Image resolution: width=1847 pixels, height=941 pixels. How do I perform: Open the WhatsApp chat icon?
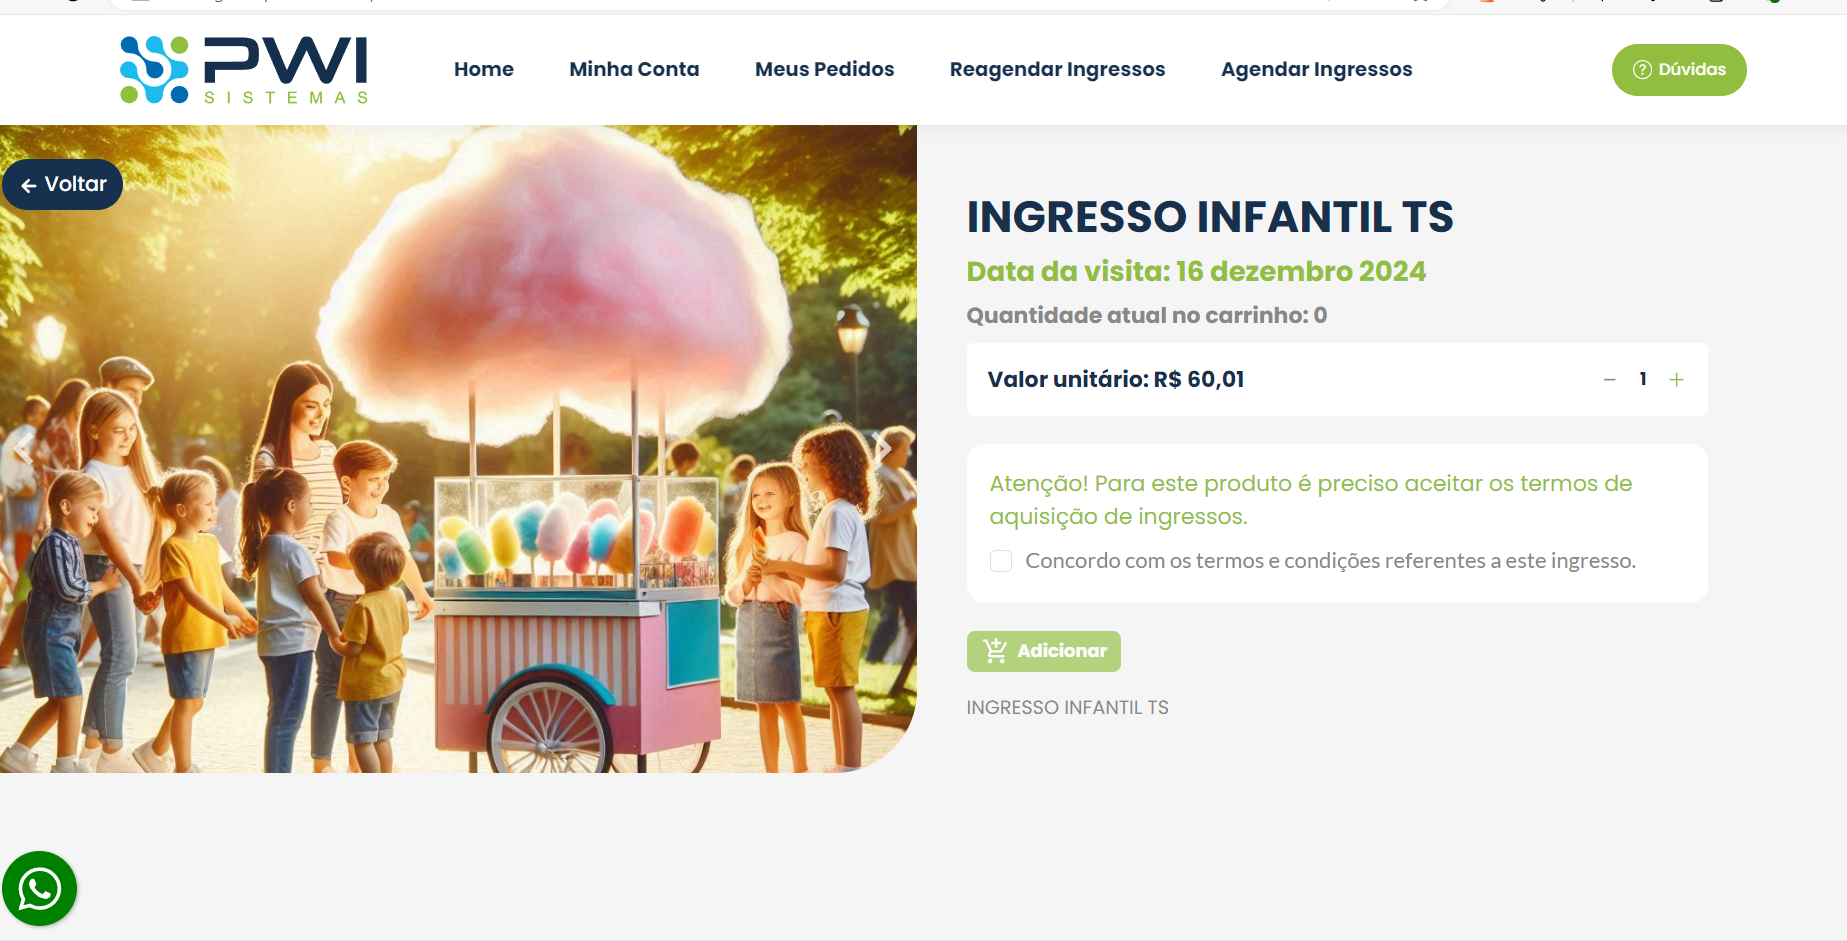[40, 888]
